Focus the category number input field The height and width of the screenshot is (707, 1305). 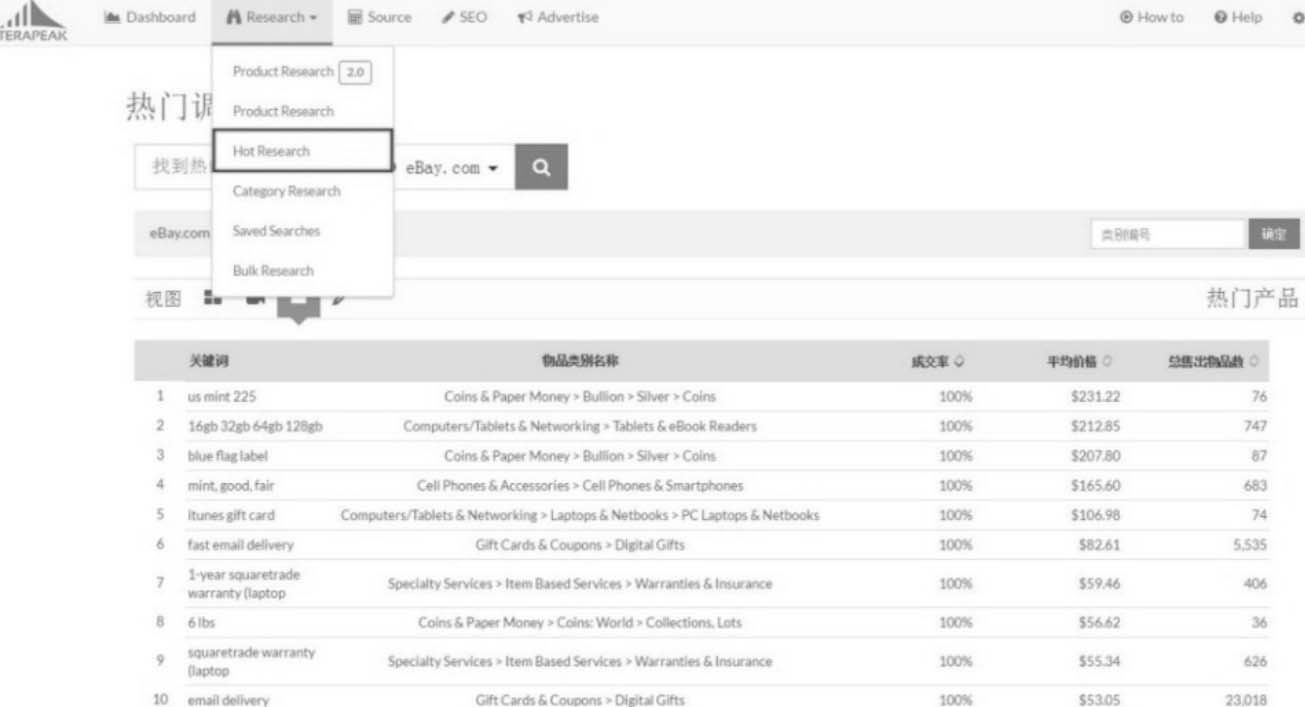(x=1168, y=235)
